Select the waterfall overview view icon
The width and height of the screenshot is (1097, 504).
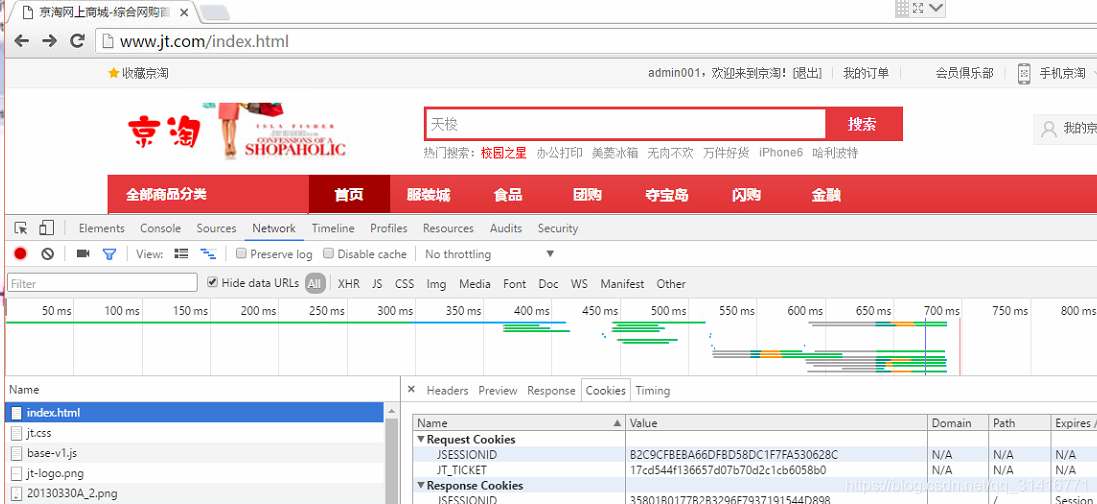(x=208, y=253)
